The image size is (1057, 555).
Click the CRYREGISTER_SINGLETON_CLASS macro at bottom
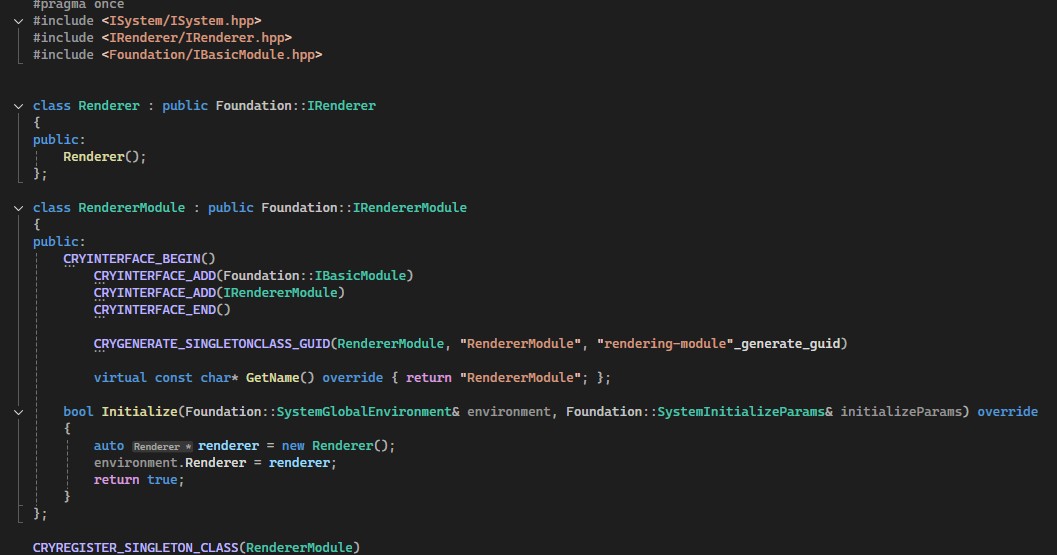pyautogui.click(x=135, y=548)
